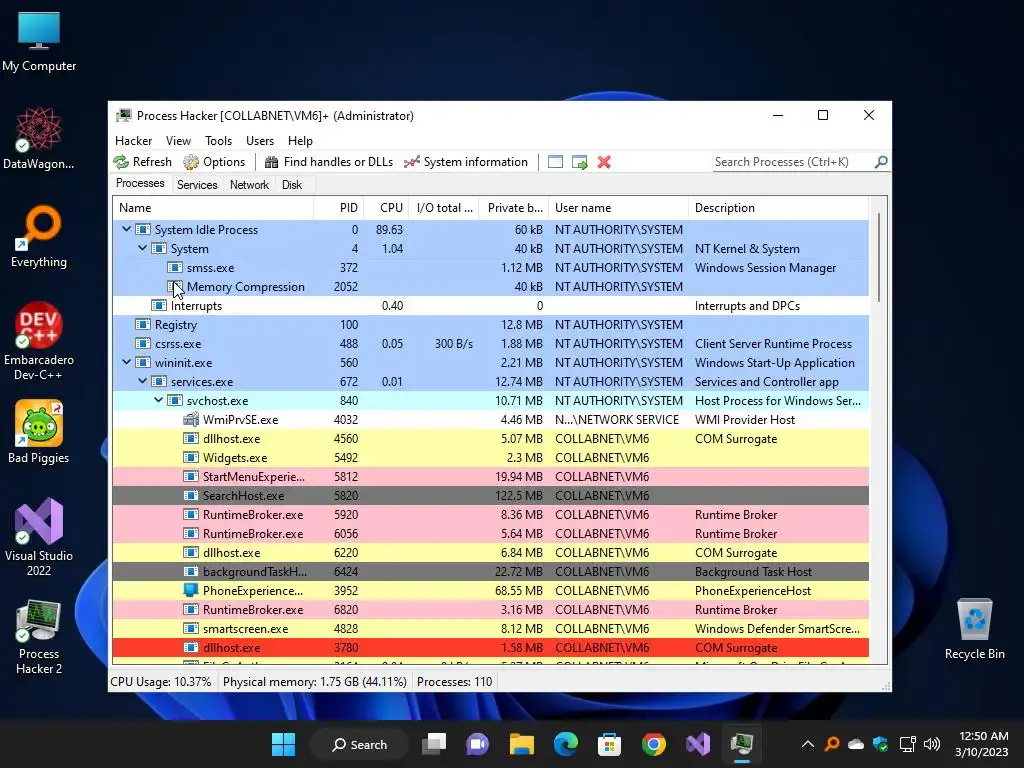The height and width of the screenshot is (768, 1024).
Task: Open File Explorer from the taskbar
Action: 522,744
